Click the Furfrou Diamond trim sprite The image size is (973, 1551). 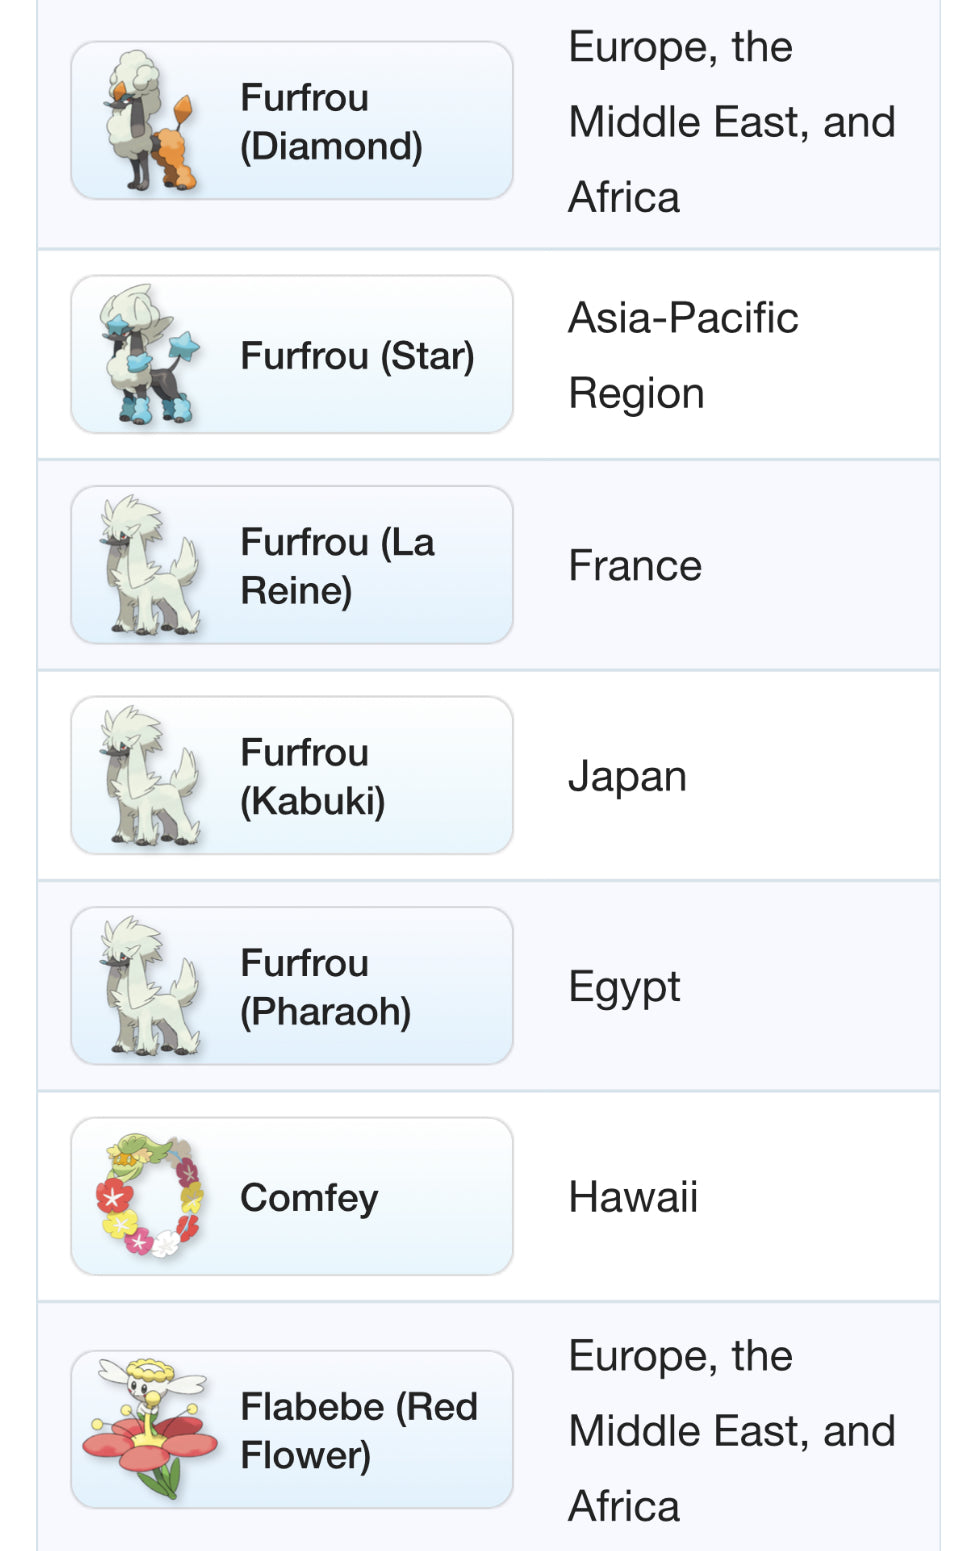pyautogui.click(x=150, y=121)
